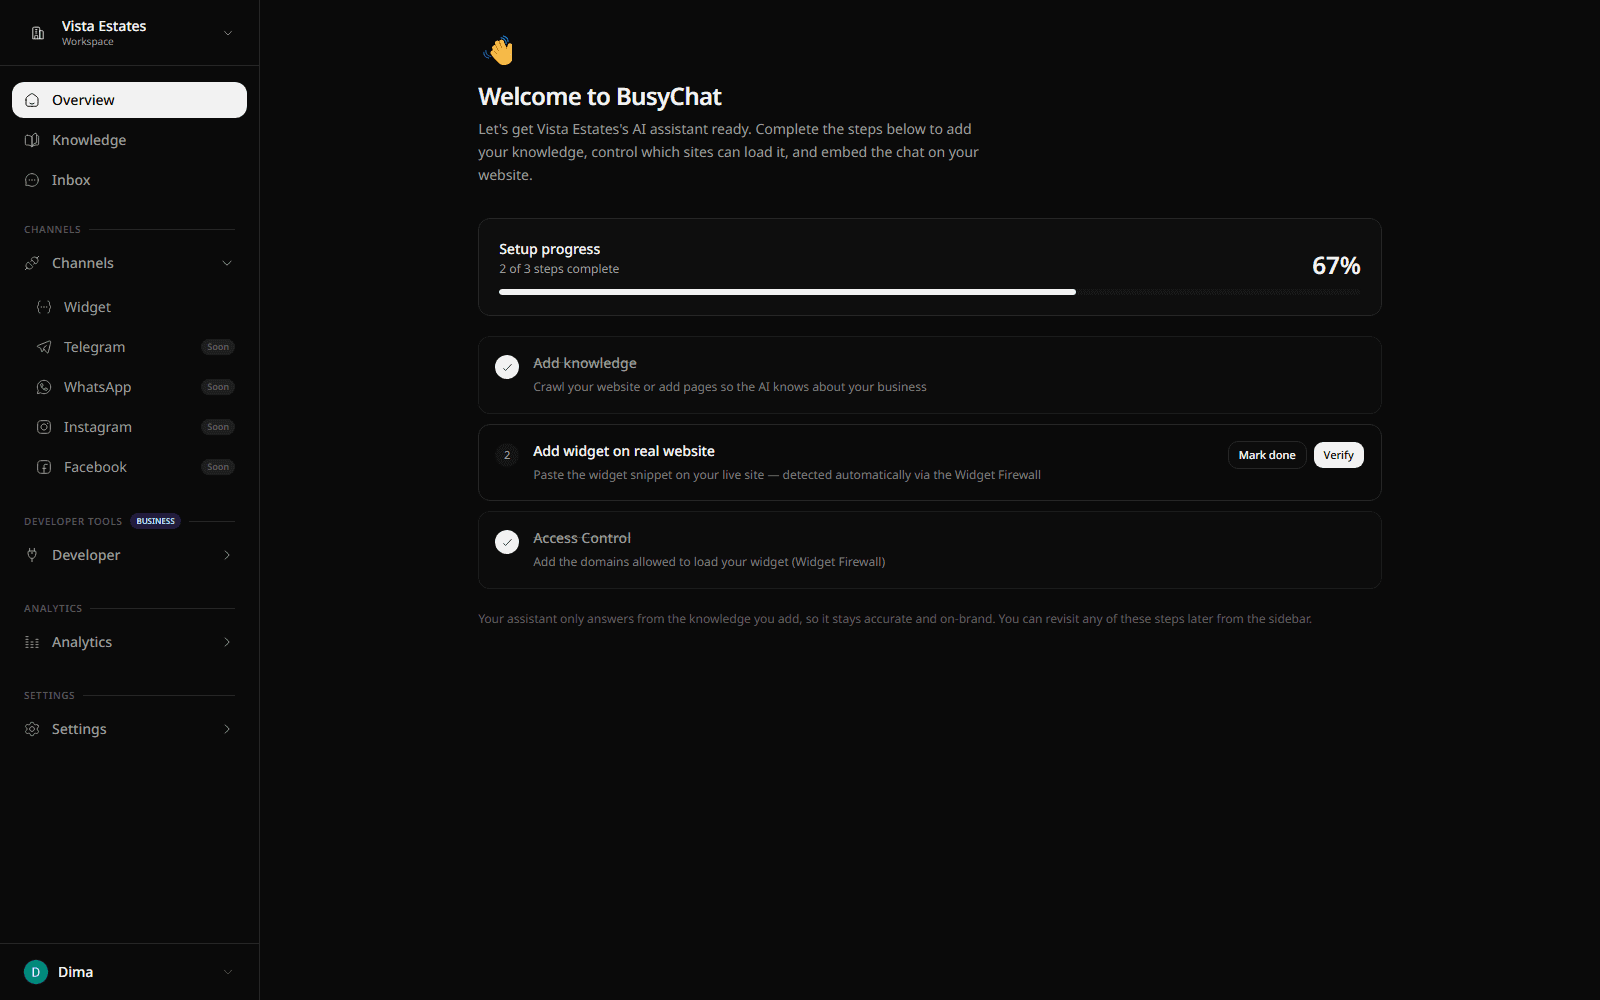Image resolution: width=1600 pixels, height=1000 pixels.
Task: Click the Inbox chat bubble icon
Action: 32,180
